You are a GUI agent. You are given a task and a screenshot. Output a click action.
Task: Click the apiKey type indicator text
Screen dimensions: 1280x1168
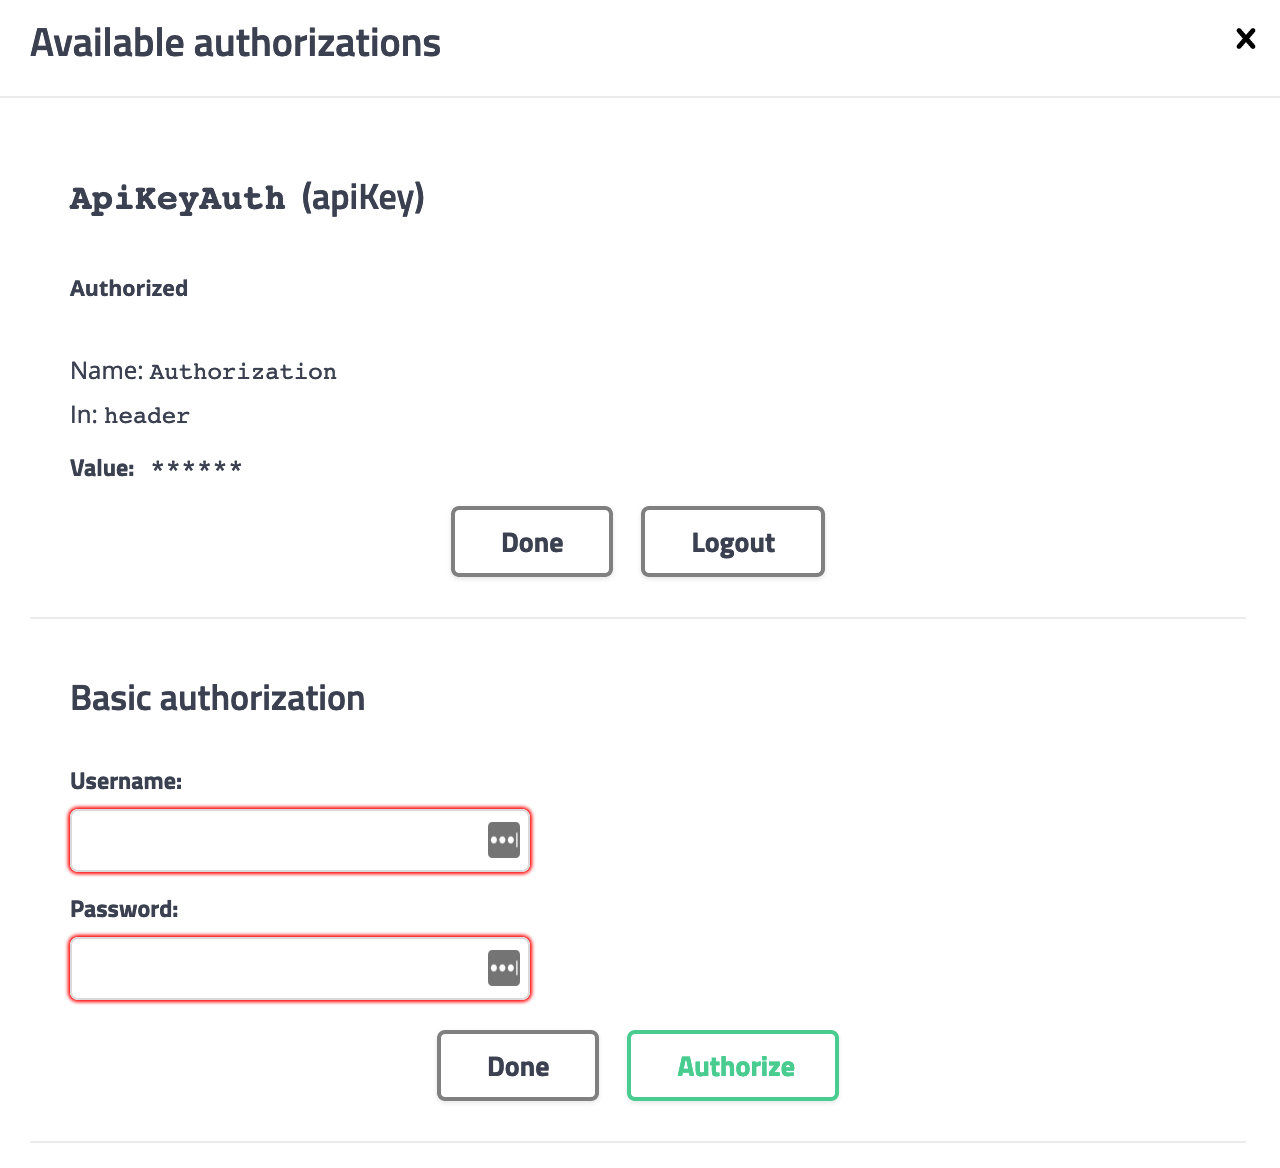(362, 198)
